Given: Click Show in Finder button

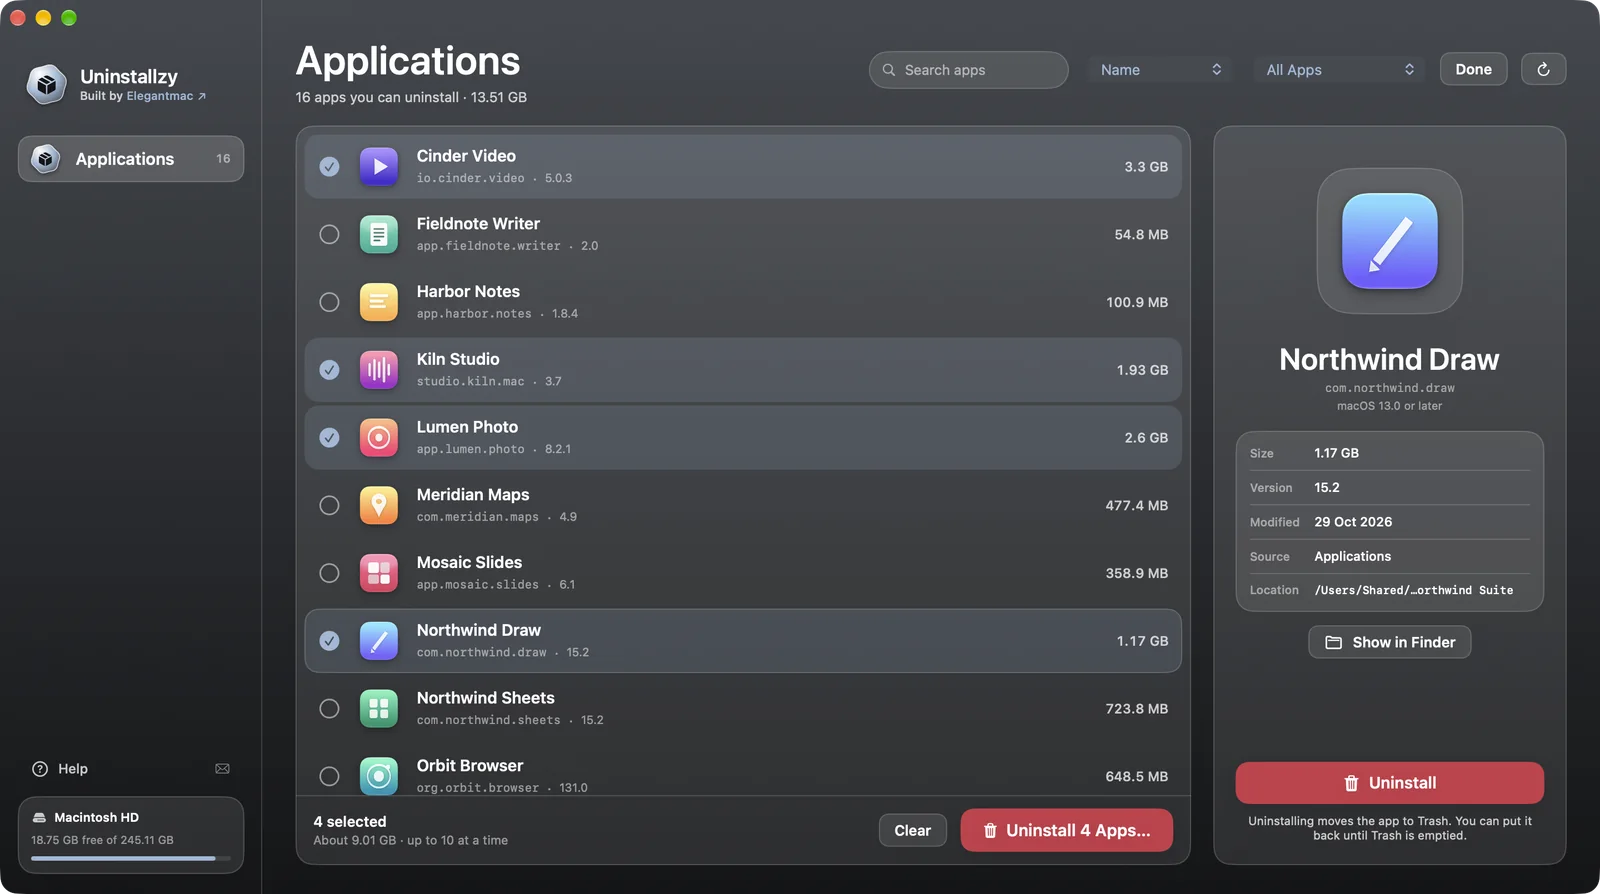Looking at the screenshot, I should click(x=1390, y=643).
